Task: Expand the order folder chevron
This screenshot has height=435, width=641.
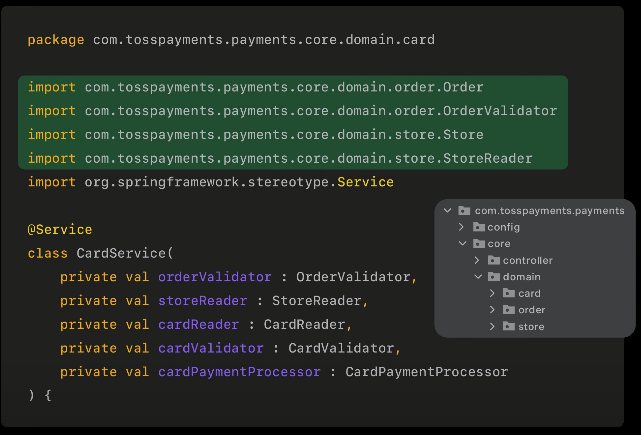Action: 492,310
